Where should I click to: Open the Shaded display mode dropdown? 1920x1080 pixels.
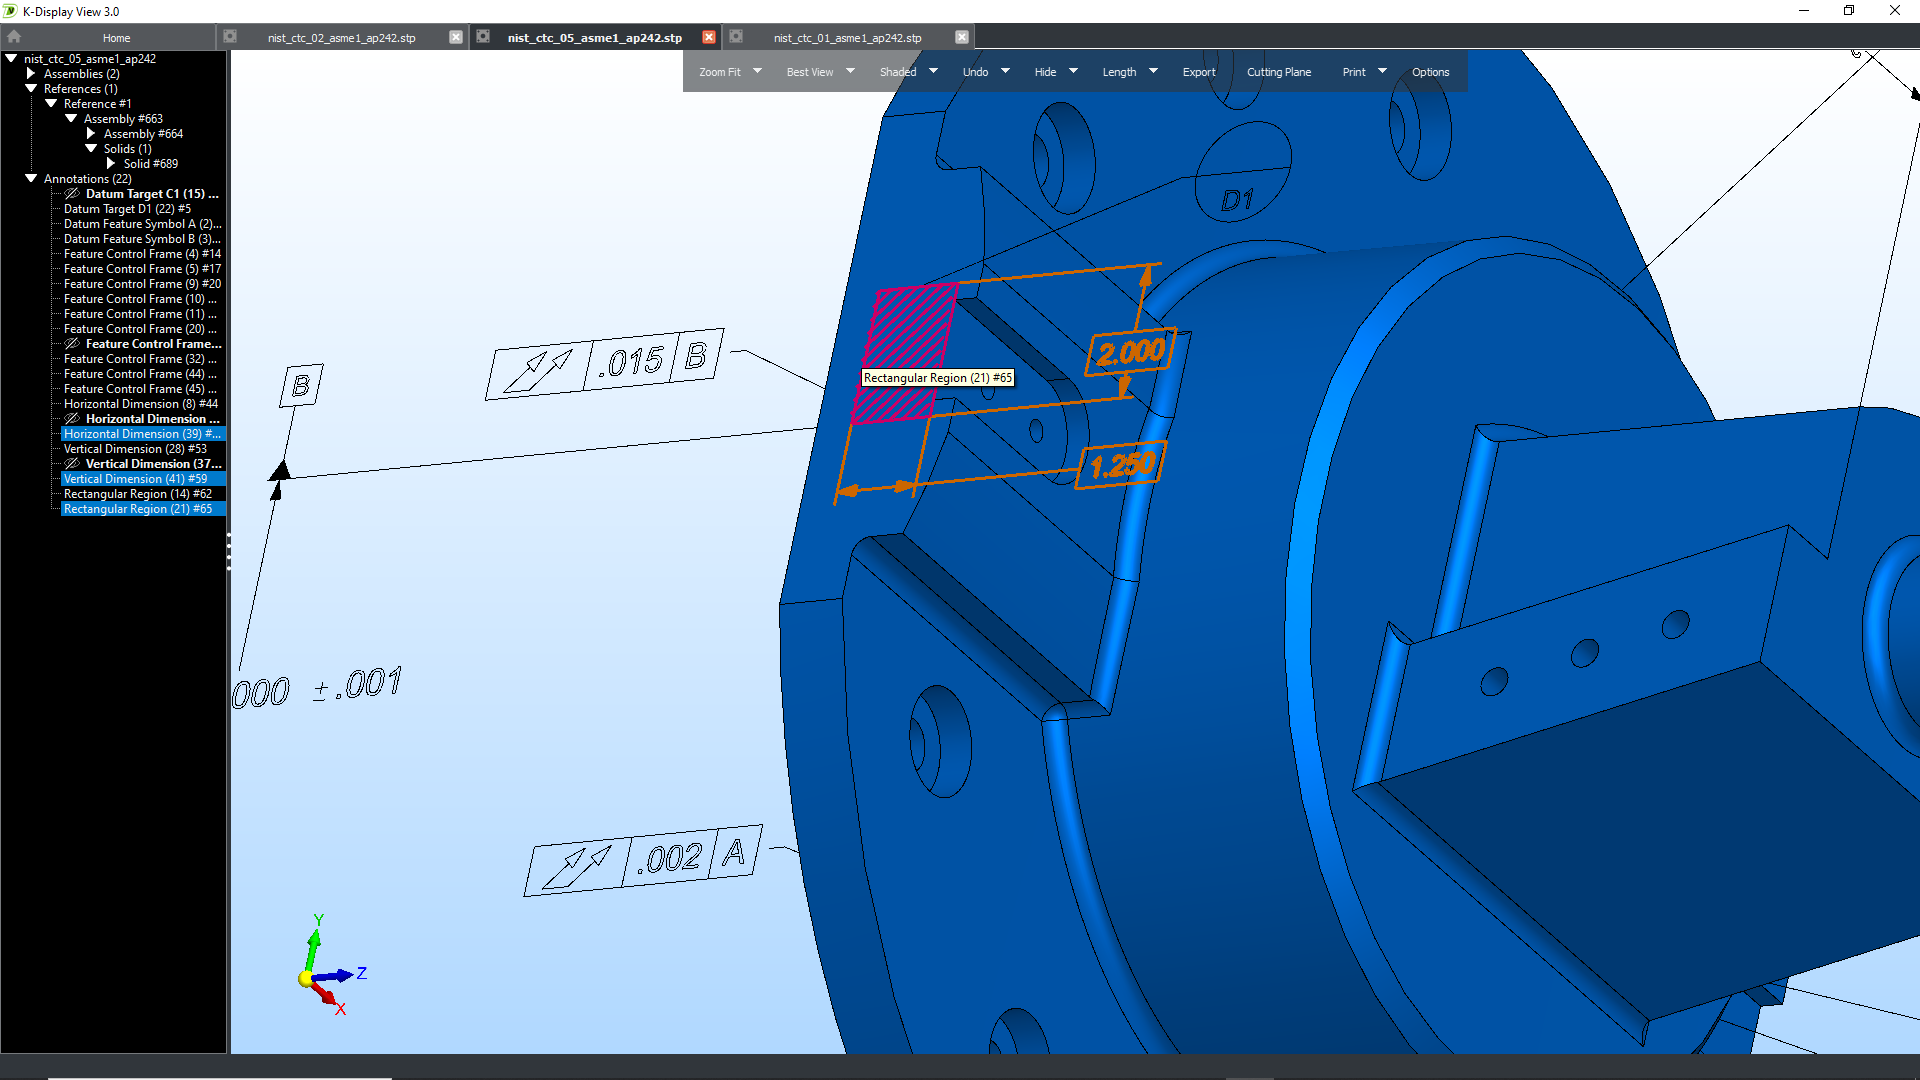click(933, 71)
